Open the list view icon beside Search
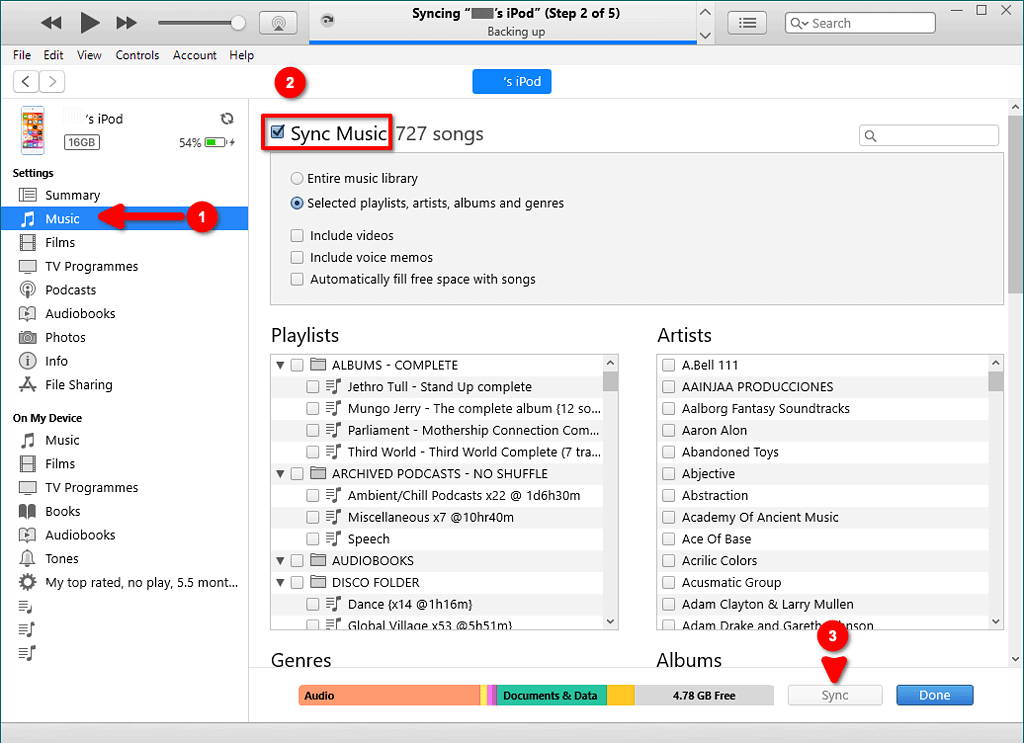 747,23
